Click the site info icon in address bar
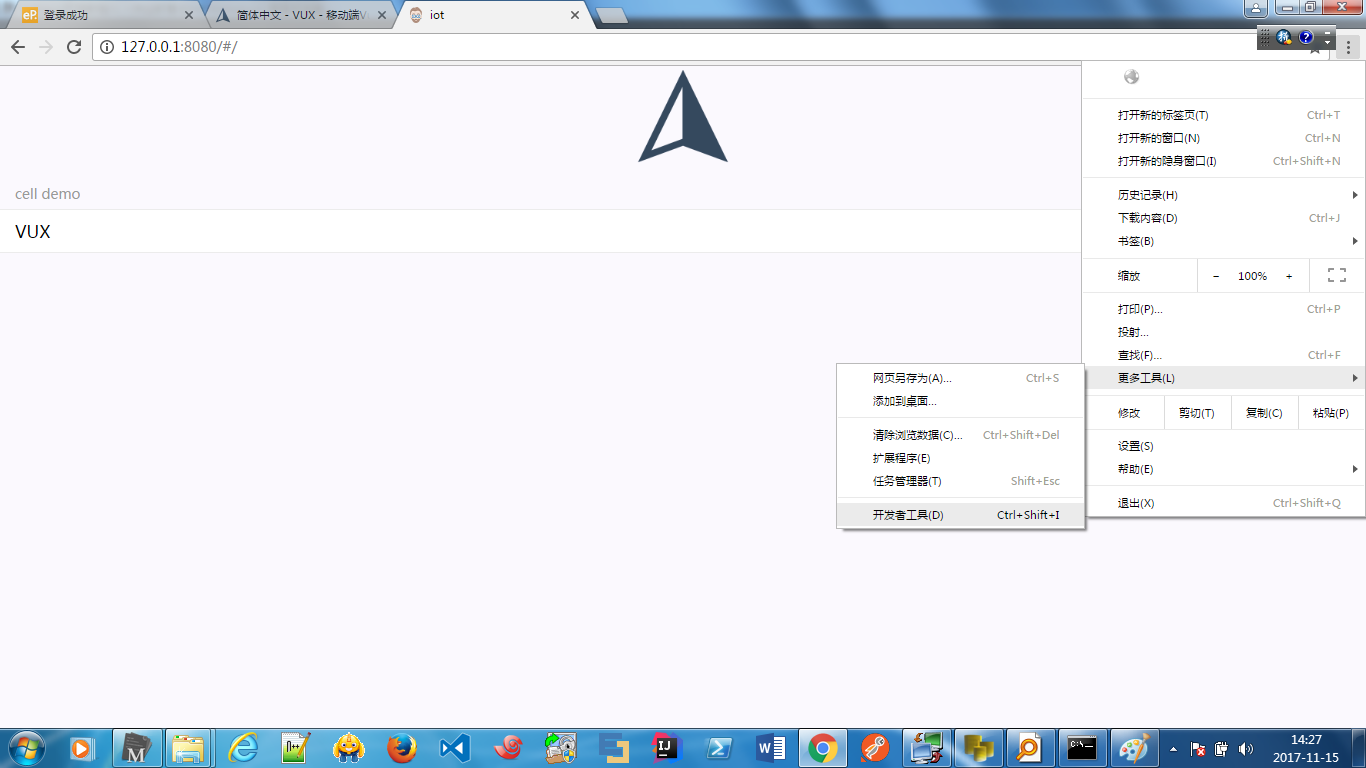 click(x=107, y=47)
